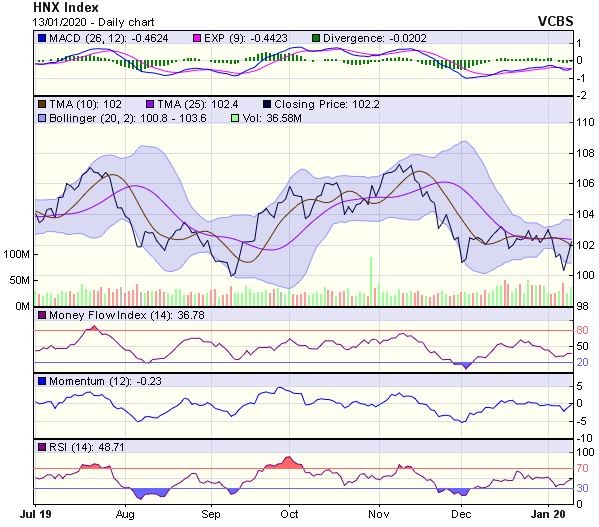
Task: Click the tall November volume spike bar
Action: coord(371,281)
